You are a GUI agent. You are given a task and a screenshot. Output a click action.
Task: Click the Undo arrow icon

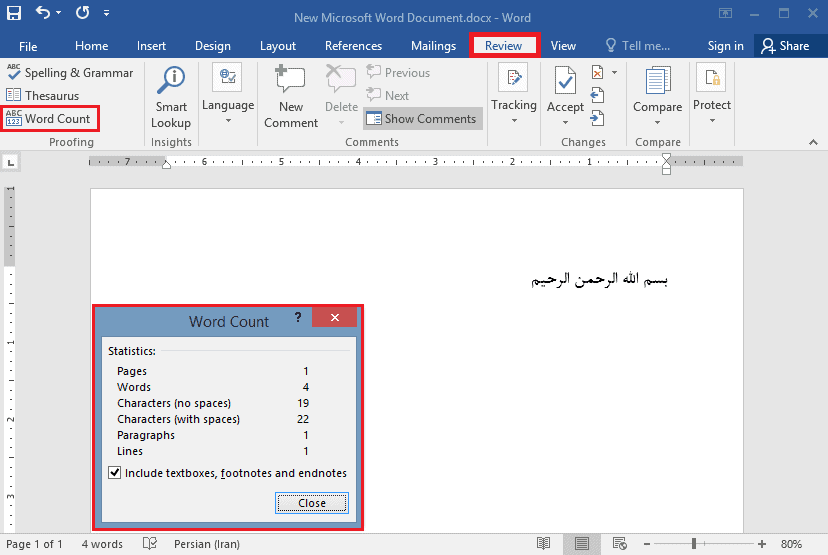point(43,12)
